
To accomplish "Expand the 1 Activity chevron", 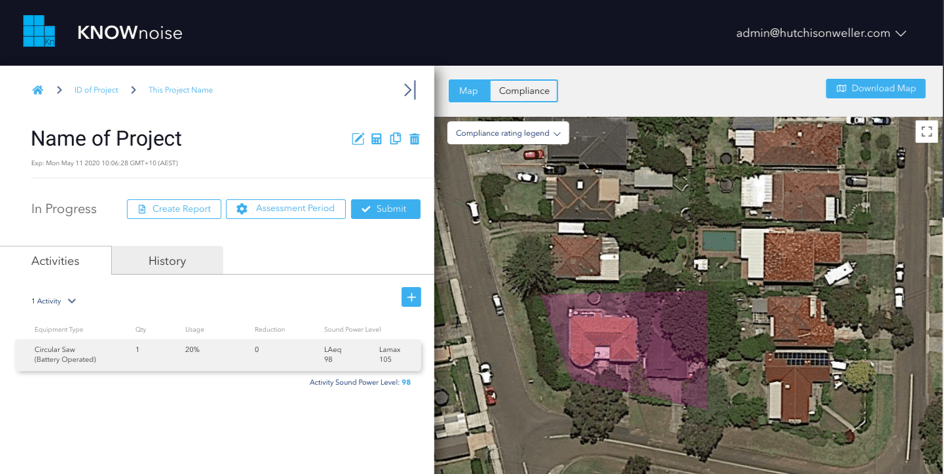I will pos(72,301).
